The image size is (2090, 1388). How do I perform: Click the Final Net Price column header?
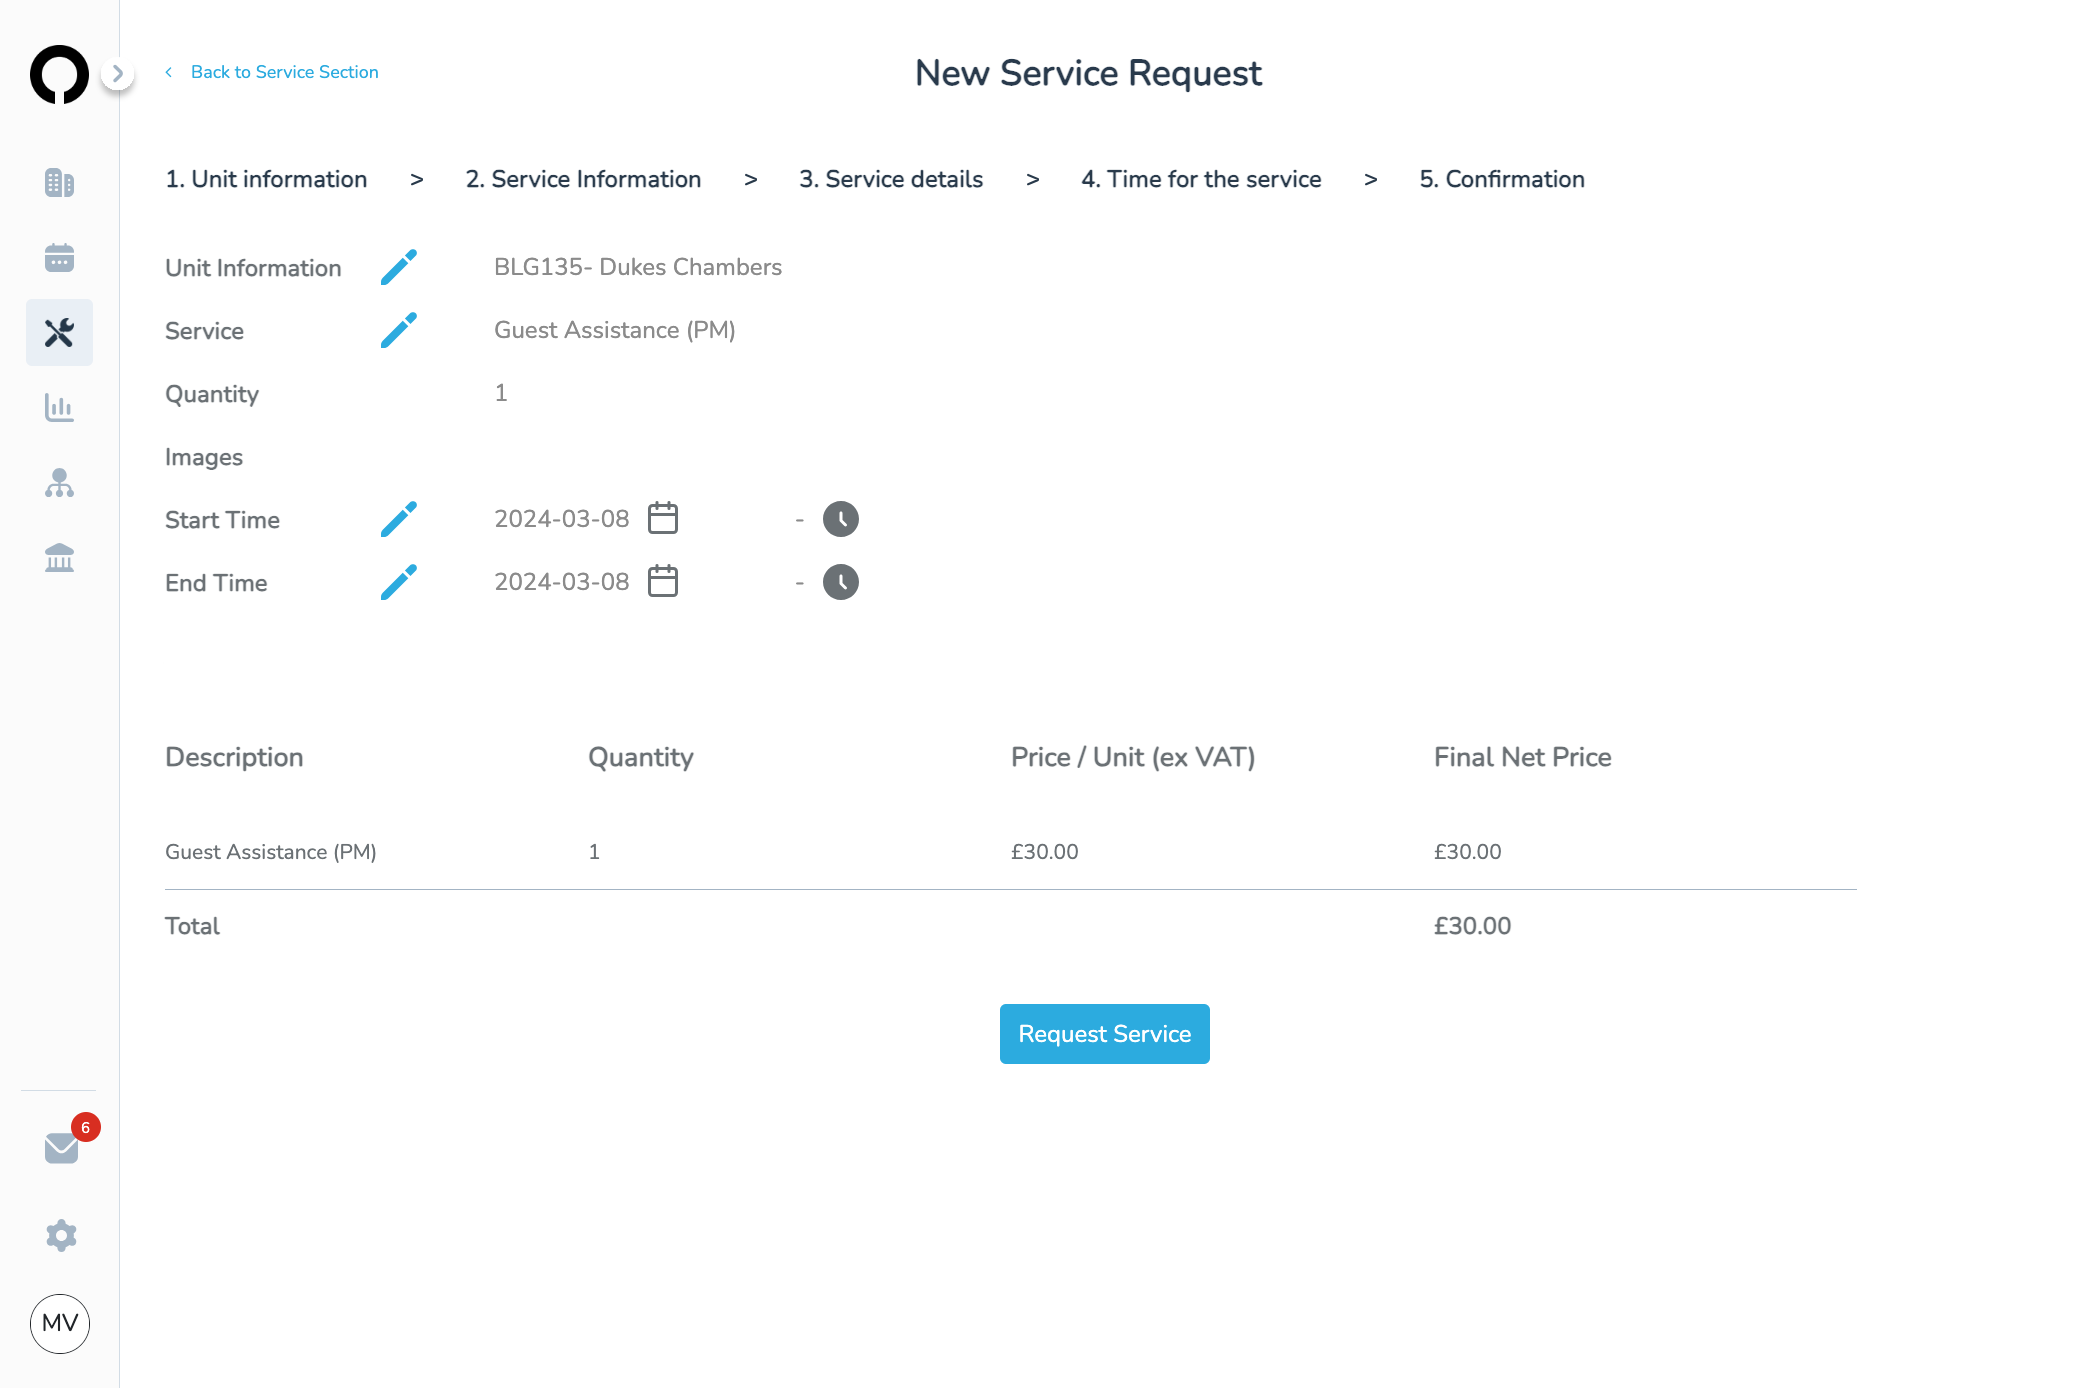point(1523,757)
